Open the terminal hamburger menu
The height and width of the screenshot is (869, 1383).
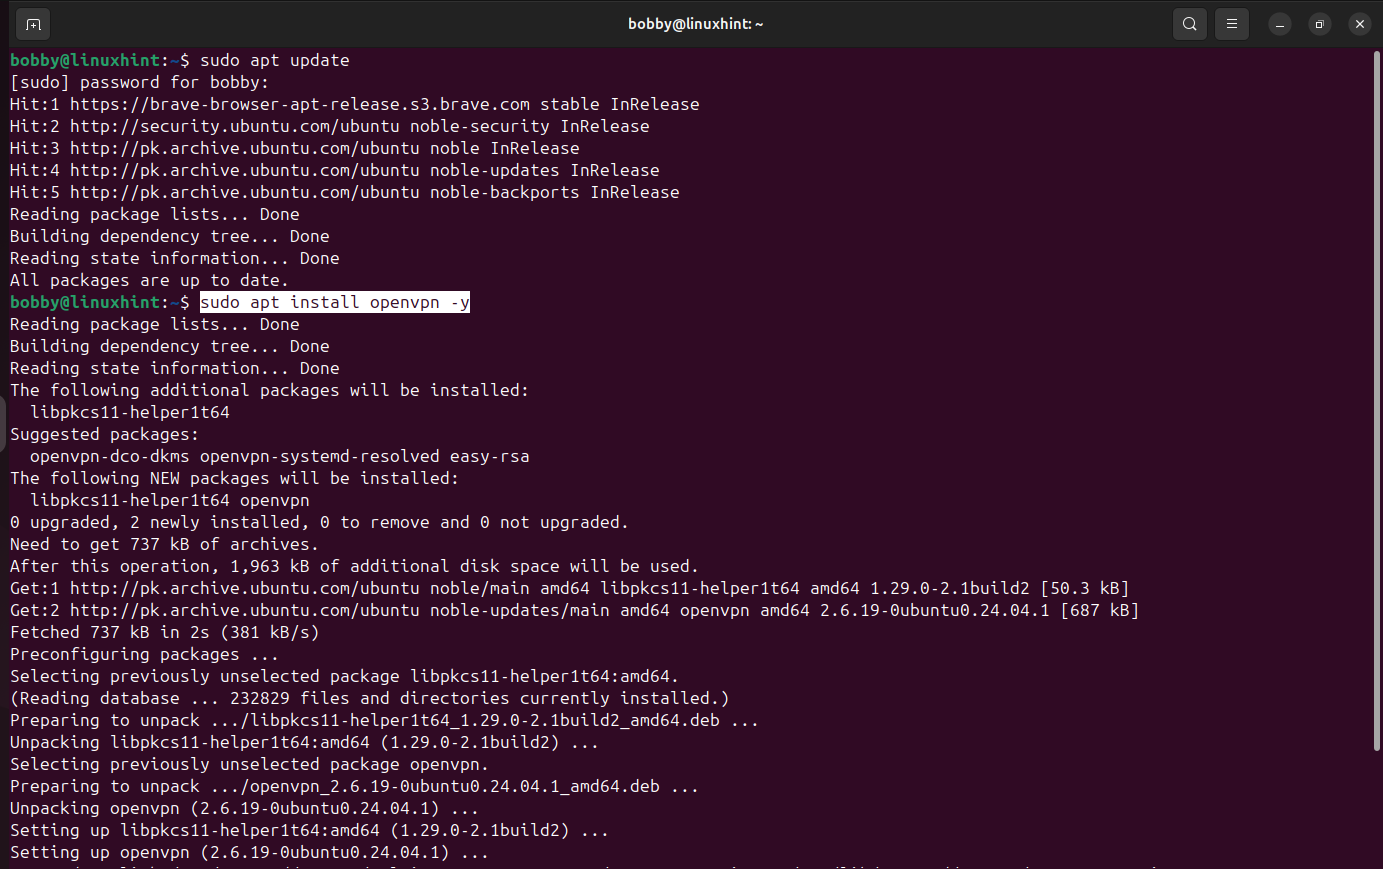click(1232, 24)
